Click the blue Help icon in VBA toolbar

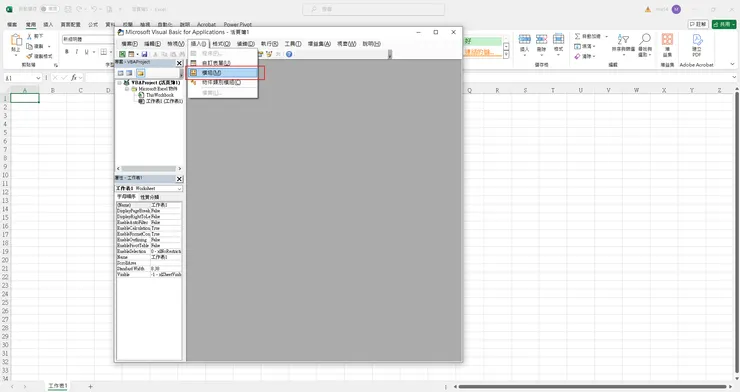tap(289, 54)
